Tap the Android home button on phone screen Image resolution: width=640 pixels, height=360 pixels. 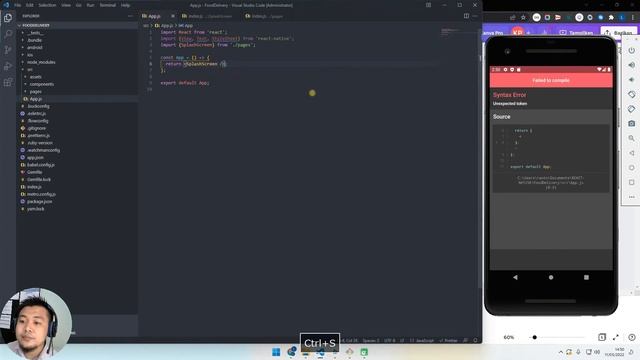click(x=551, y=277)
